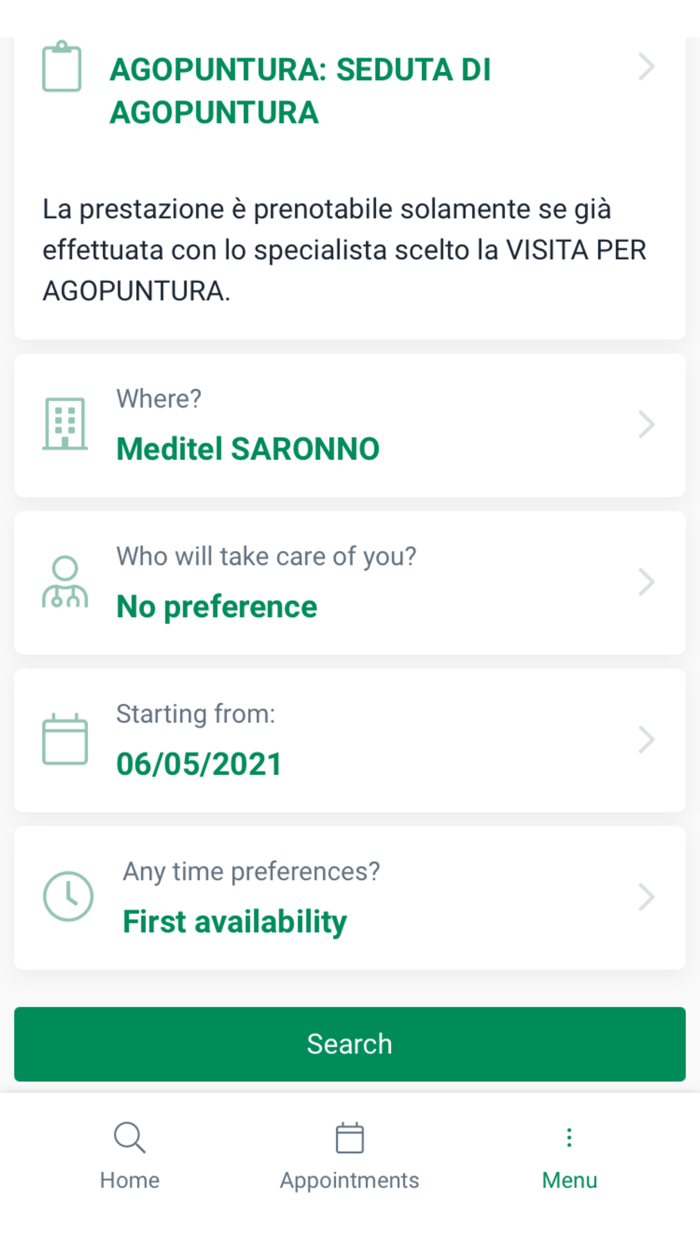
Task: Click the doctor icon next to No preference
Action: tap(64, 580)
